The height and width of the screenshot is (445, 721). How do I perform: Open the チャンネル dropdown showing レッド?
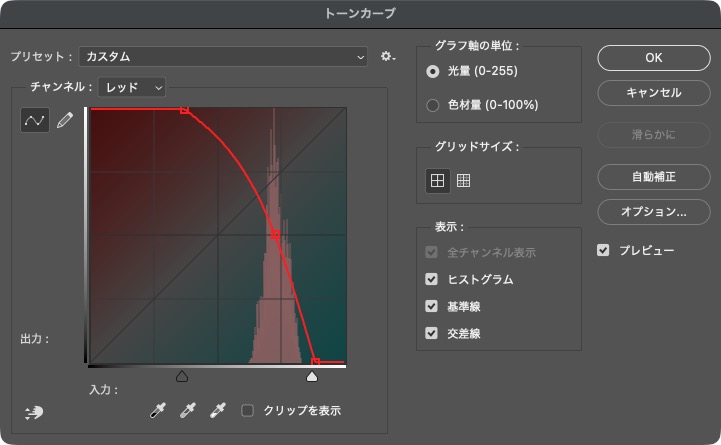(x=132, y=87)
